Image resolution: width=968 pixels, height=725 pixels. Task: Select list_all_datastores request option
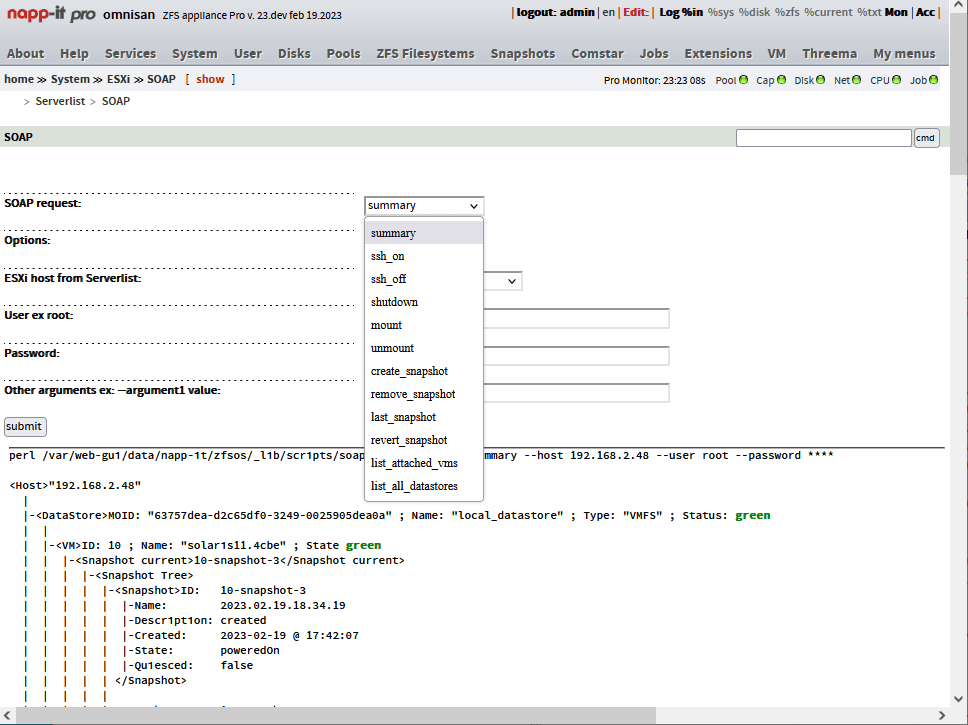424,486
